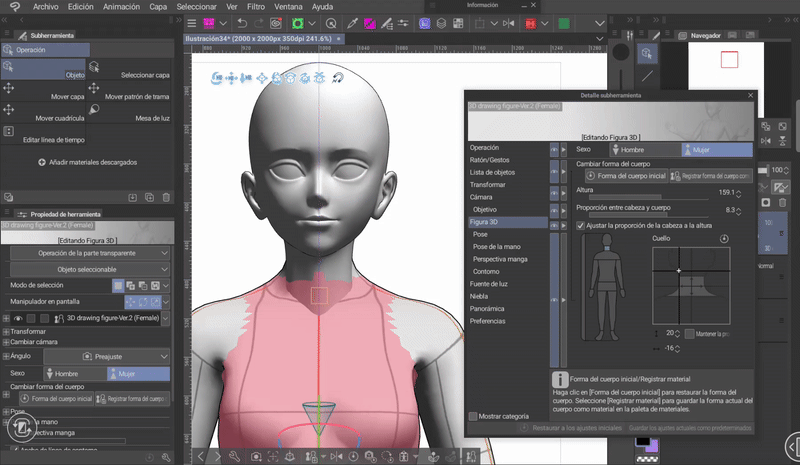This screenshot has height=465, width=800.
Task: Click the eyedropper icon in the top toolbar
Action: tap(352, 22)
